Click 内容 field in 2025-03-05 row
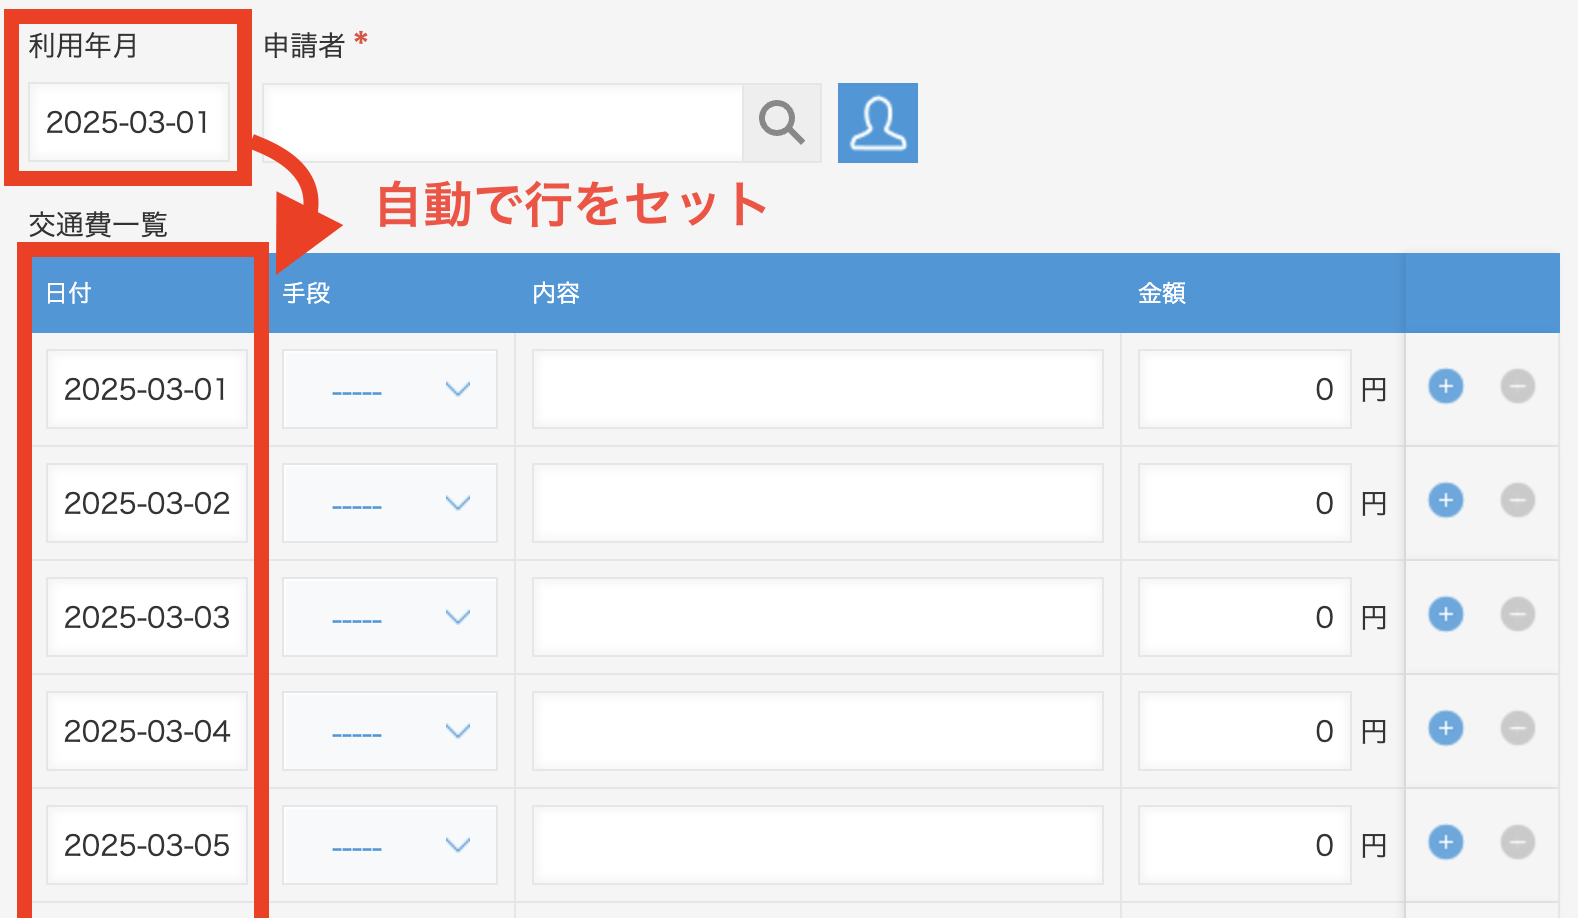Image resolution: width=1578 pixels, height=918 pixels. click(818, 845)
